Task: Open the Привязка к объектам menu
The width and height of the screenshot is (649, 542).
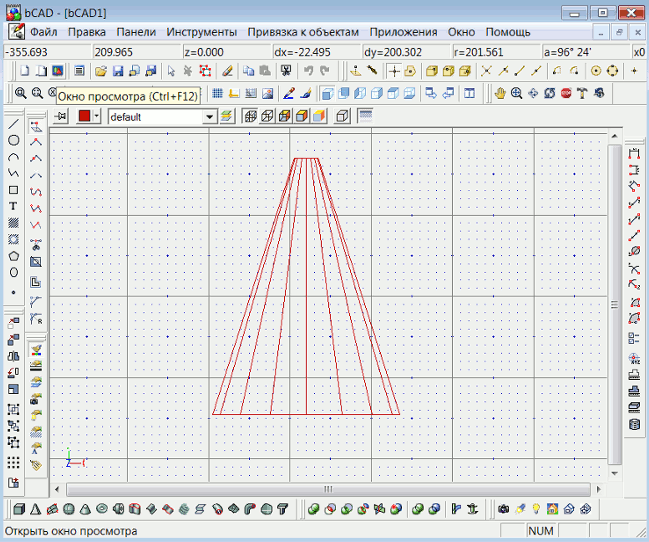Action: [303, 32]
